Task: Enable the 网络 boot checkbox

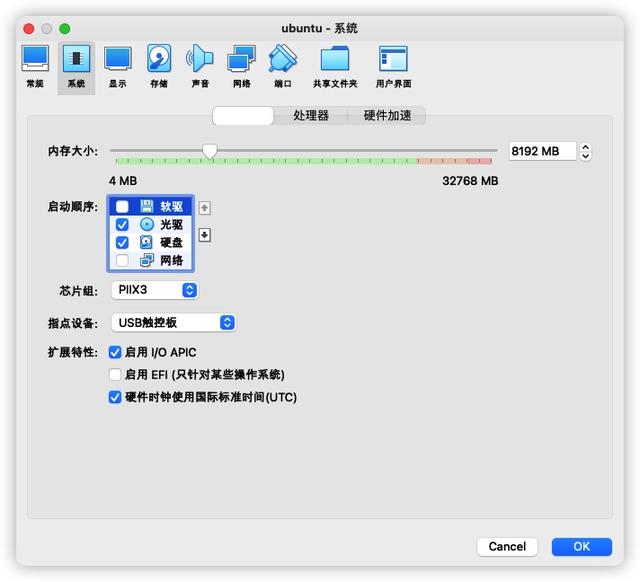Action: (x=122, y=260)
